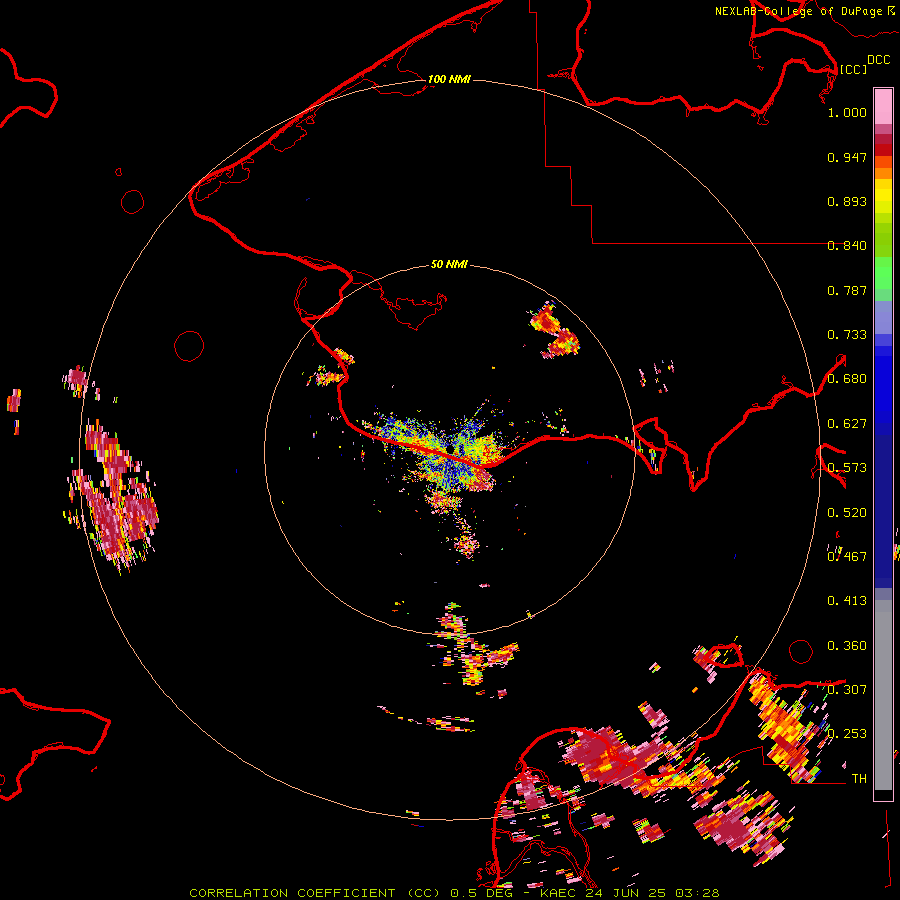Click the 50 NMI range ring label
Screen dimensions: 900x900
pyautogui.click(x=449, y=264)
